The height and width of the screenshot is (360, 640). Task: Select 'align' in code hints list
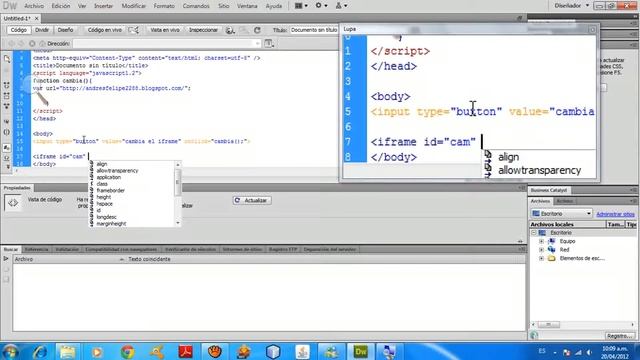pos(102,164)
